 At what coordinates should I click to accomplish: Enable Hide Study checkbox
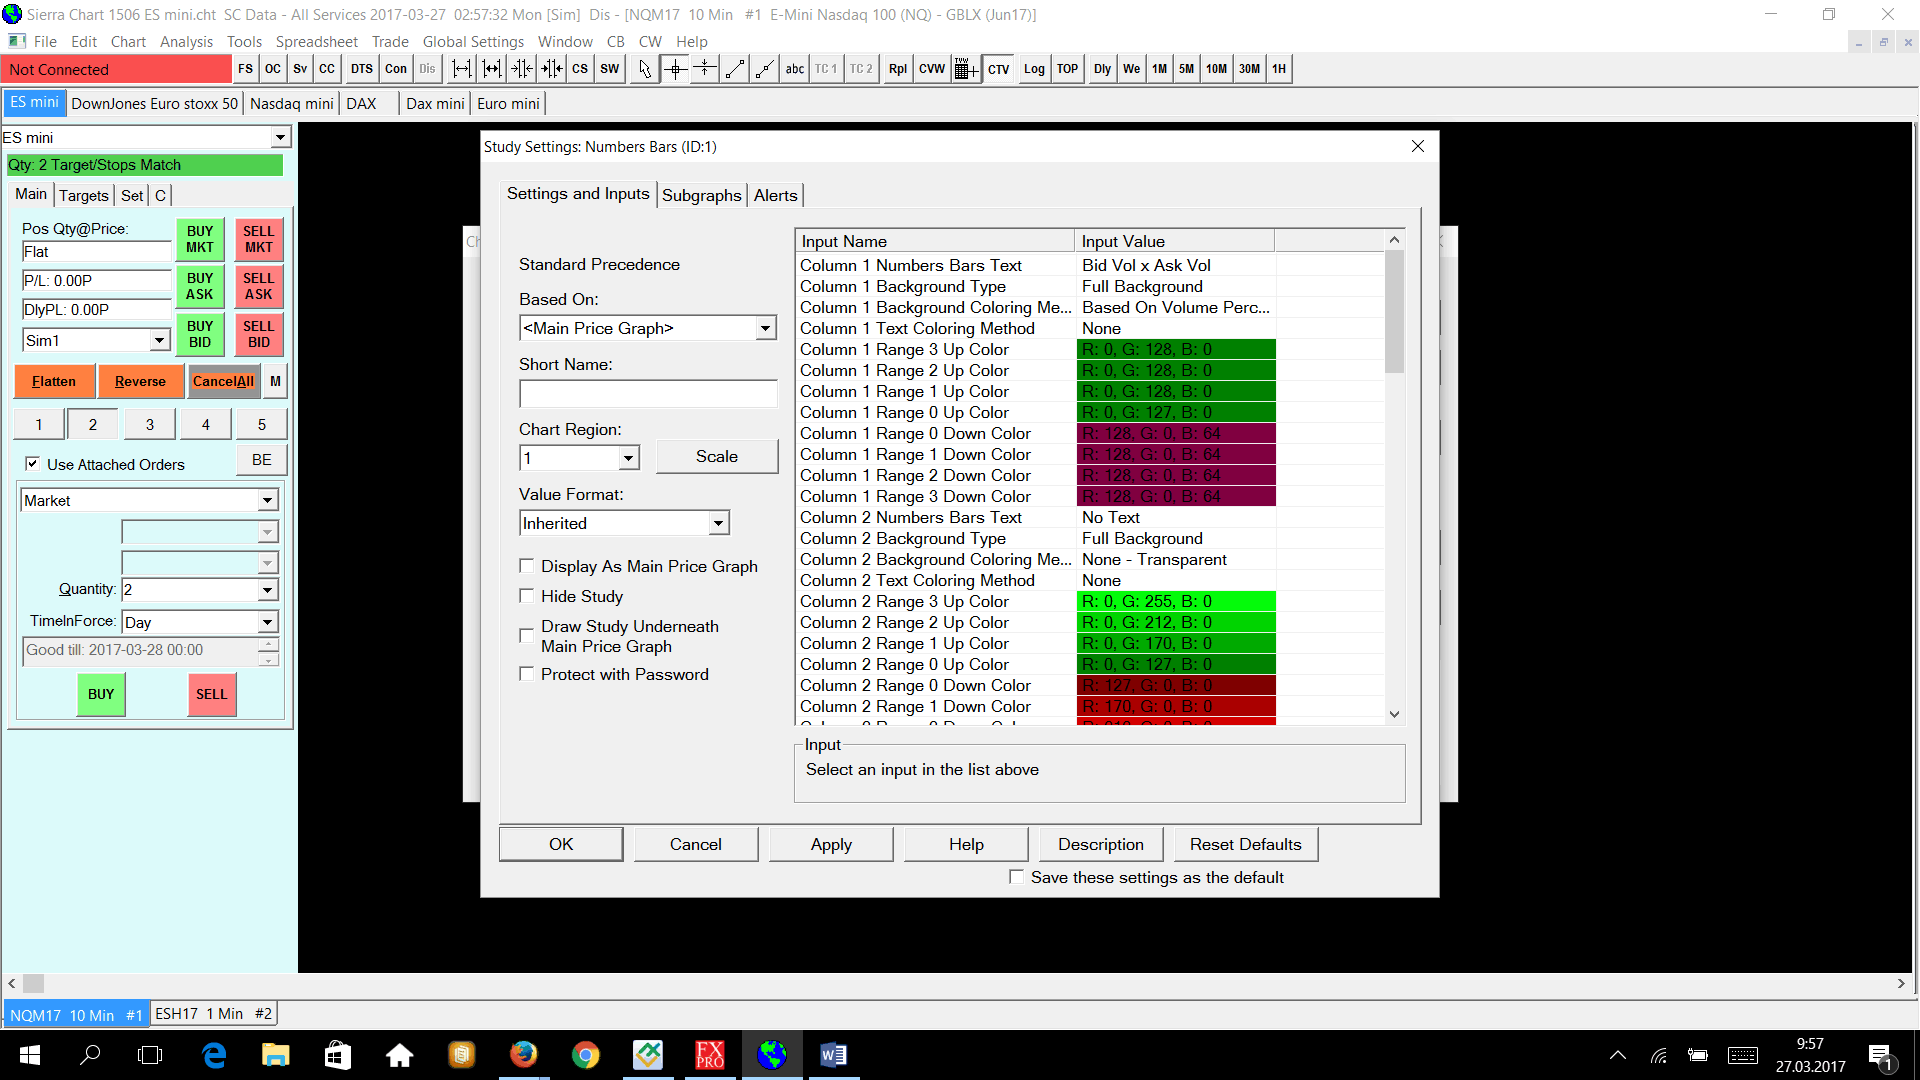(527, 596)
